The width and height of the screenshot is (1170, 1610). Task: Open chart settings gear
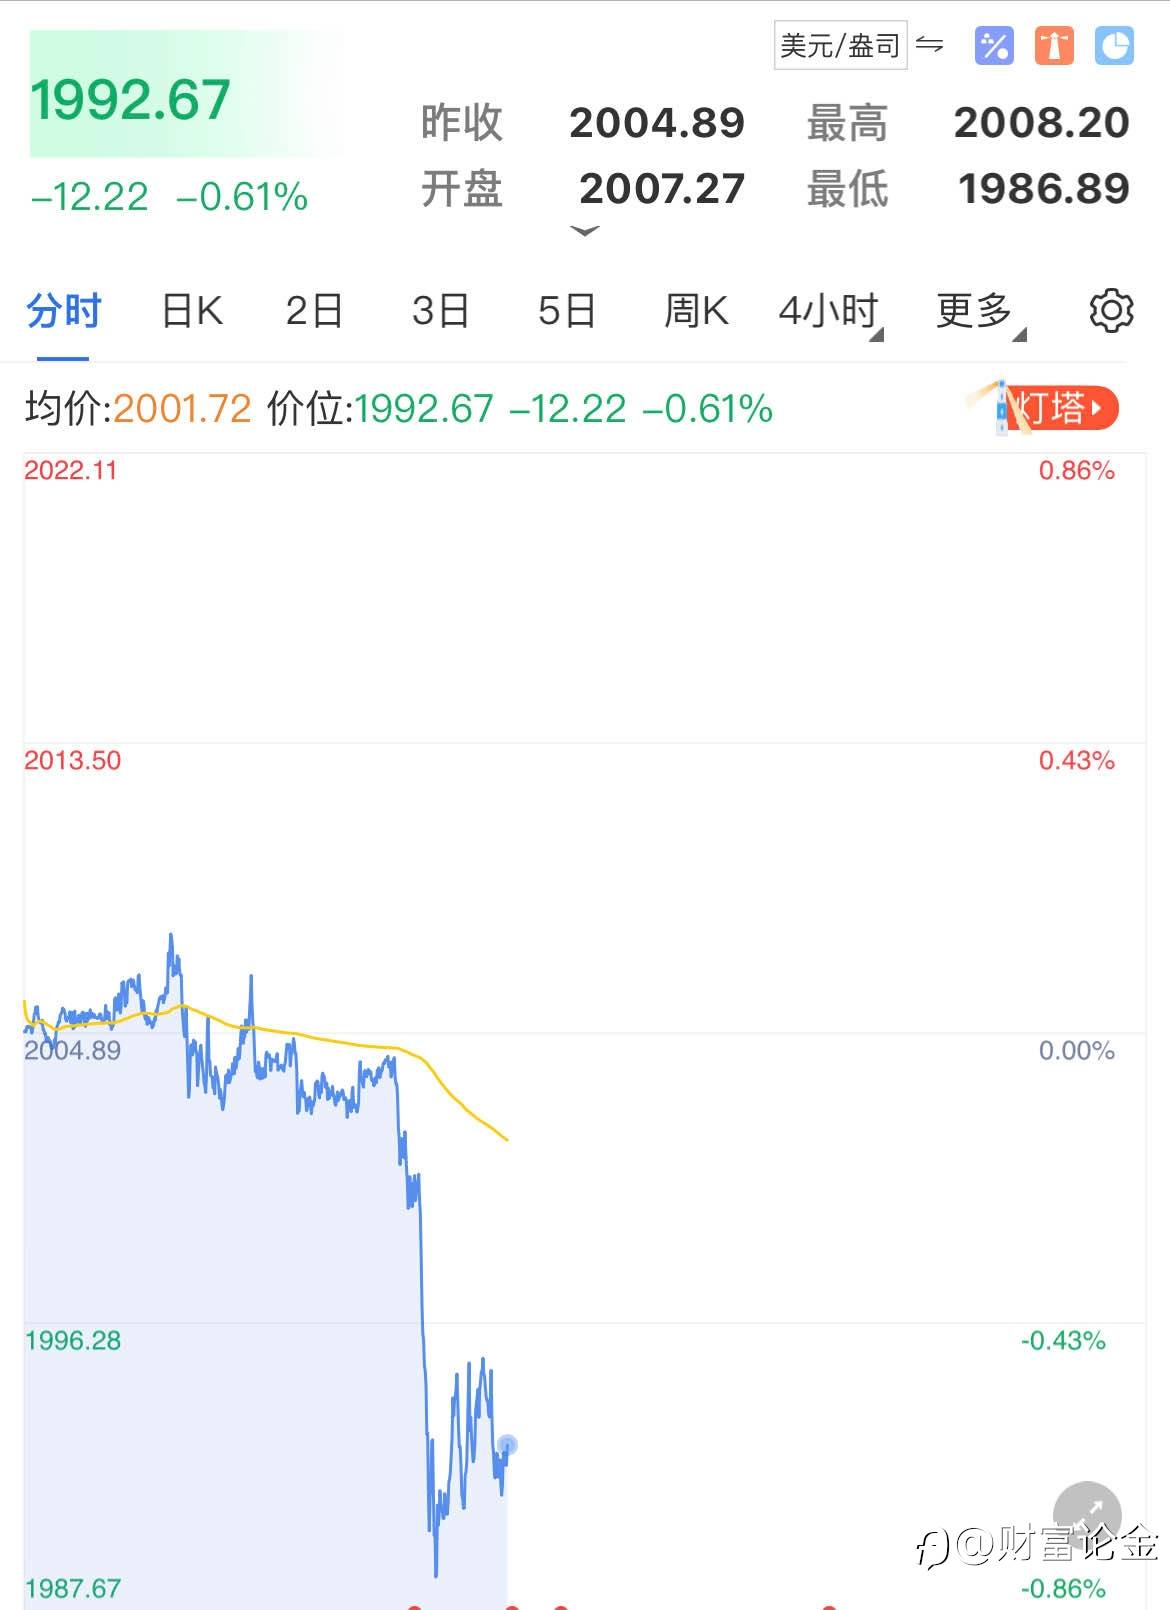(x=1111, y=311)
